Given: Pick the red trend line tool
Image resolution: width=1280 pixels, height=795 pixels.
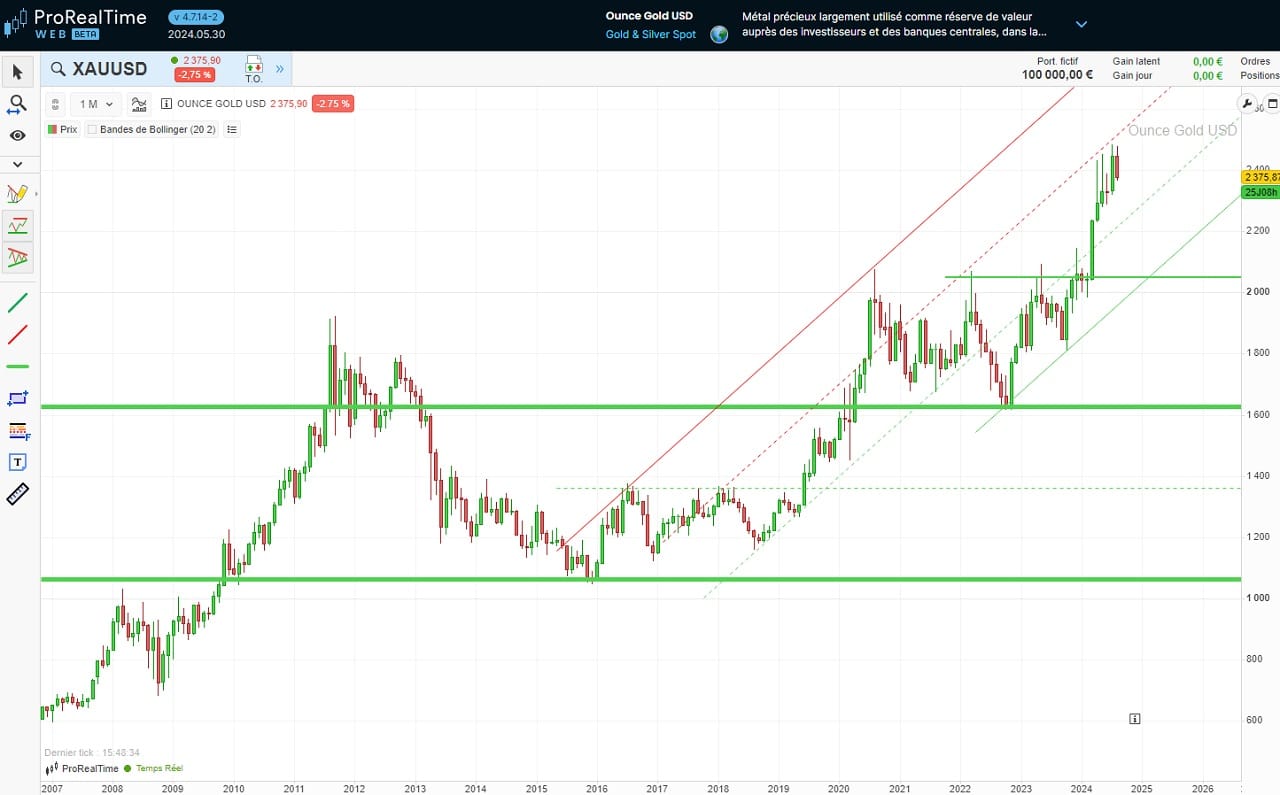Looking at the screenshot, I should [x=17, y=334].
